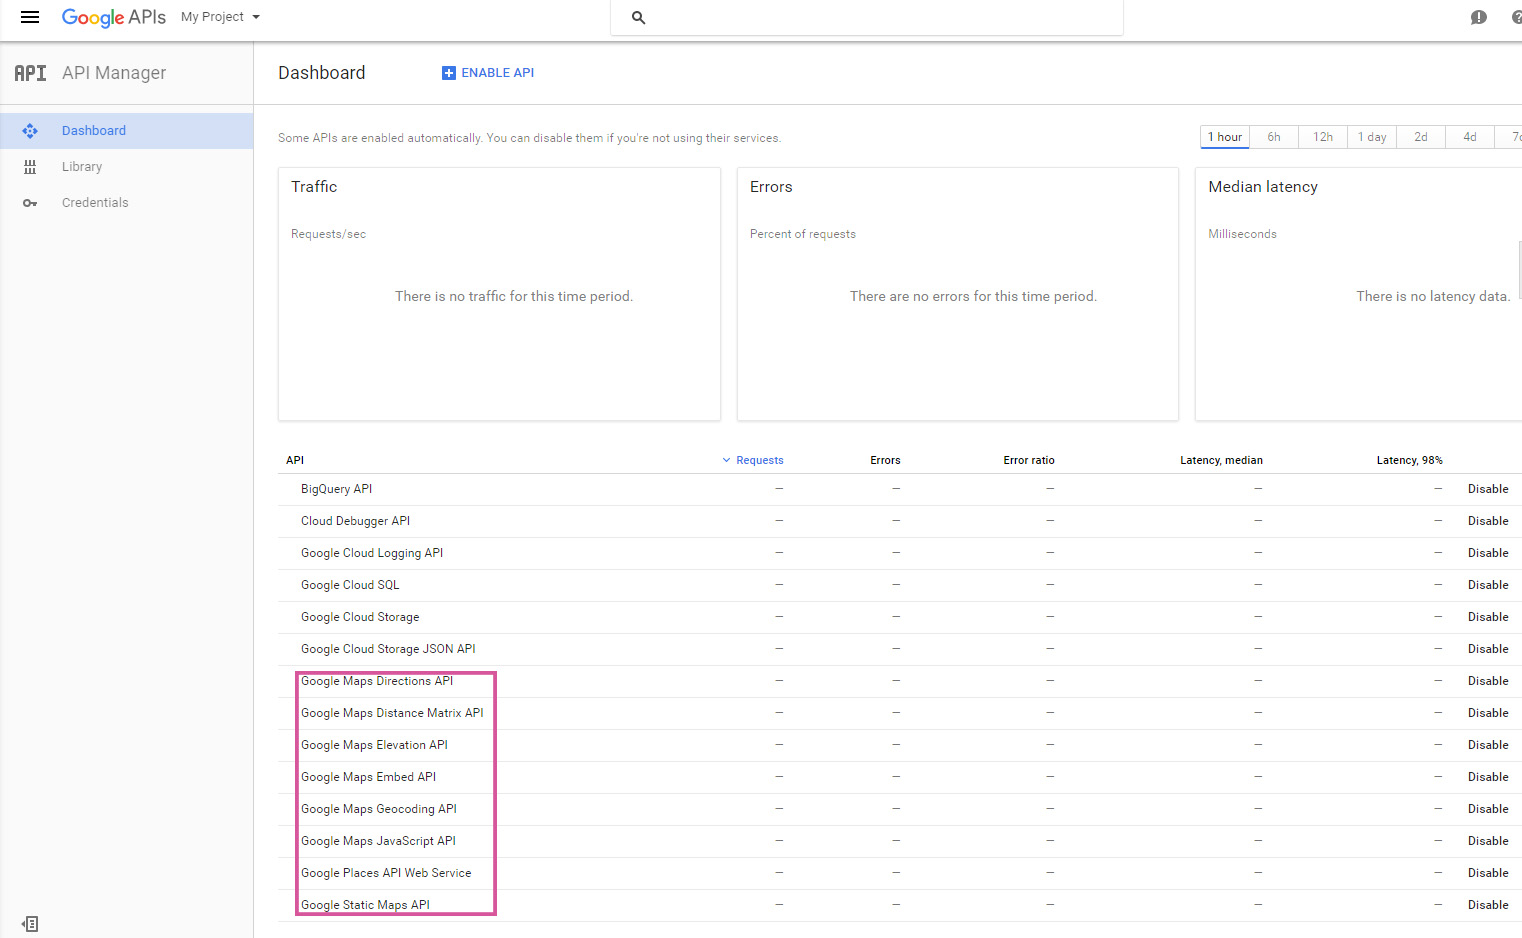Image resolution: width=1522 pixels, height=938 pixels.
Task: Open Google Cloud SQL entry
Action: pyautogui.click(x=350, y=585)
